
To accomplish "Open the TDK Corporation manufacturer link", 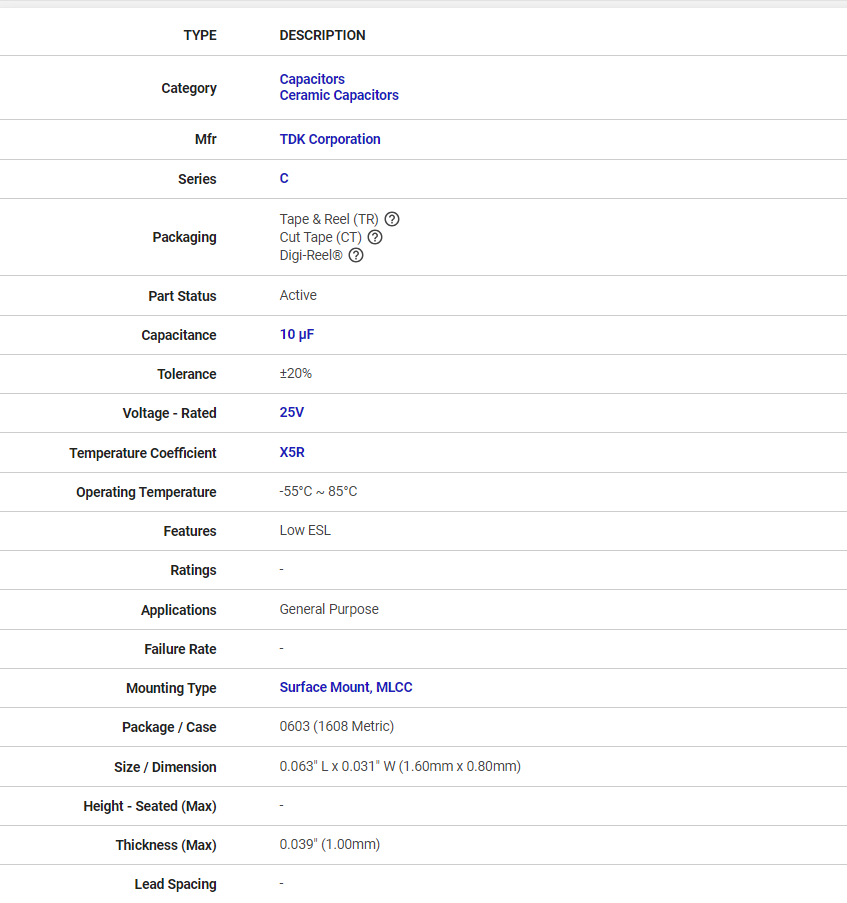I will 330,139.
